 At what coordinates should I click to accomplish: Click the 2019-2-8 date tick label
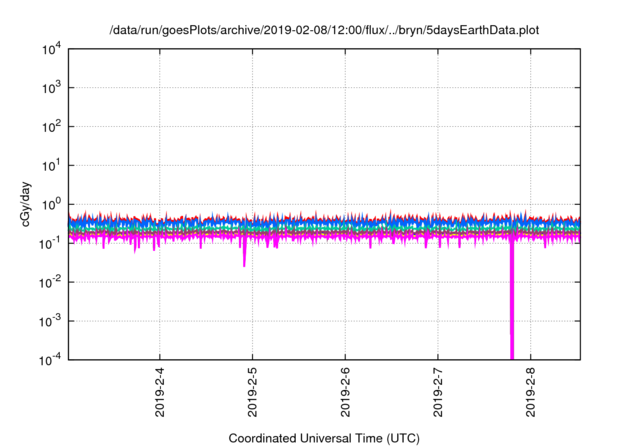(531, 392)
